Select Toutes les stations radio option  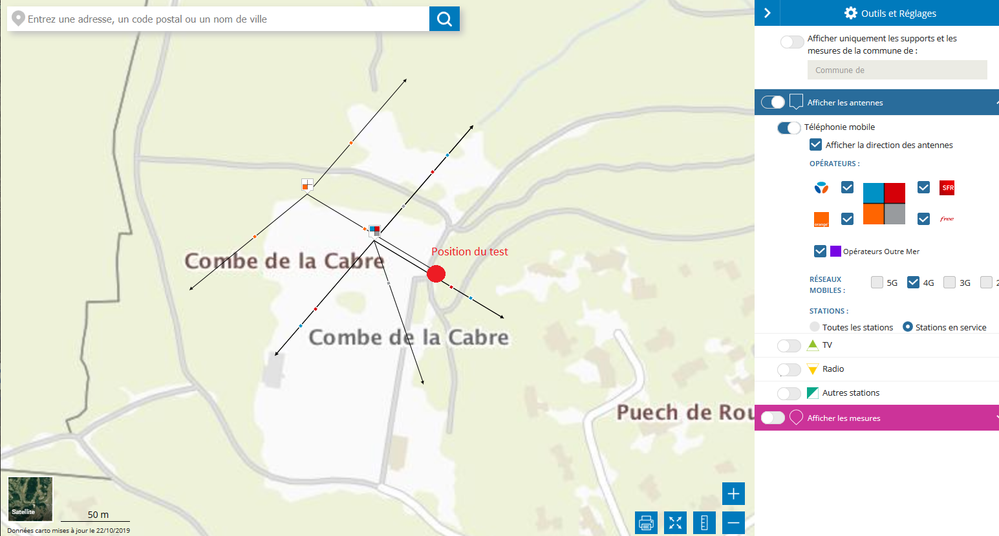tap(814, 327)
